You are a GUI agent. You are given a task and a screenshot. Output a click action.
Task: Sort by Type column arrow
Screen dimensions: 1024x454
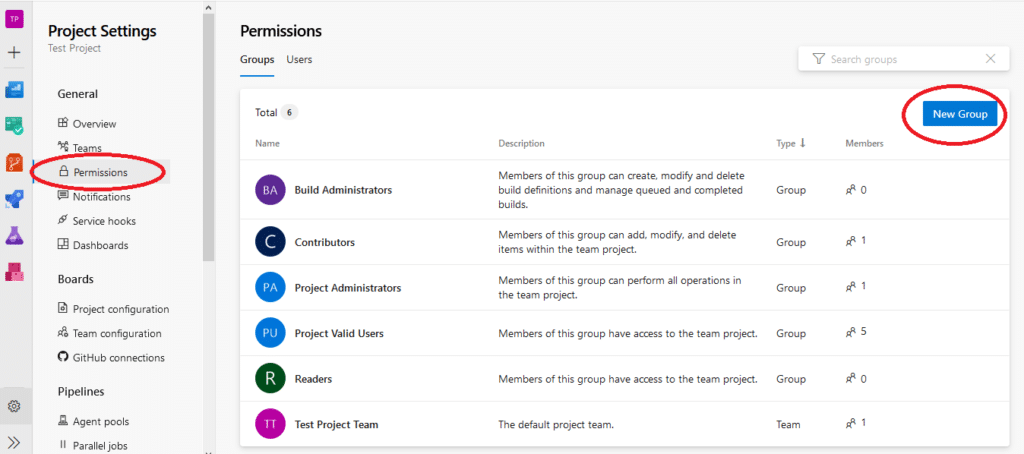803,143
